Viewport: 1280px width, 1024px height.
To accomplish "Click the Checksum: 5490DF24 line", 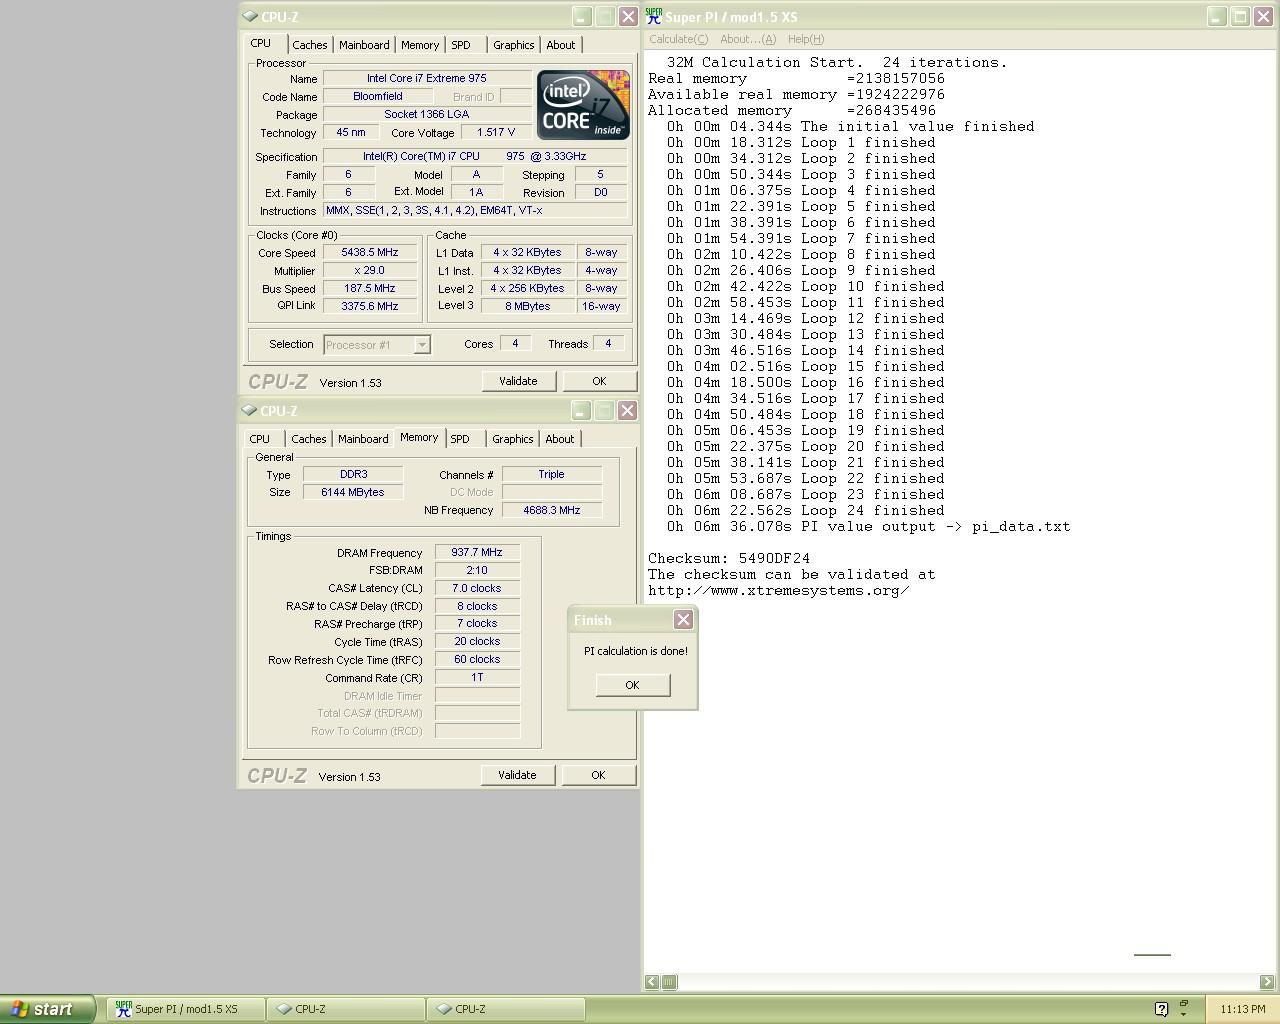I will pyautogui.click(x=729, y=558).
